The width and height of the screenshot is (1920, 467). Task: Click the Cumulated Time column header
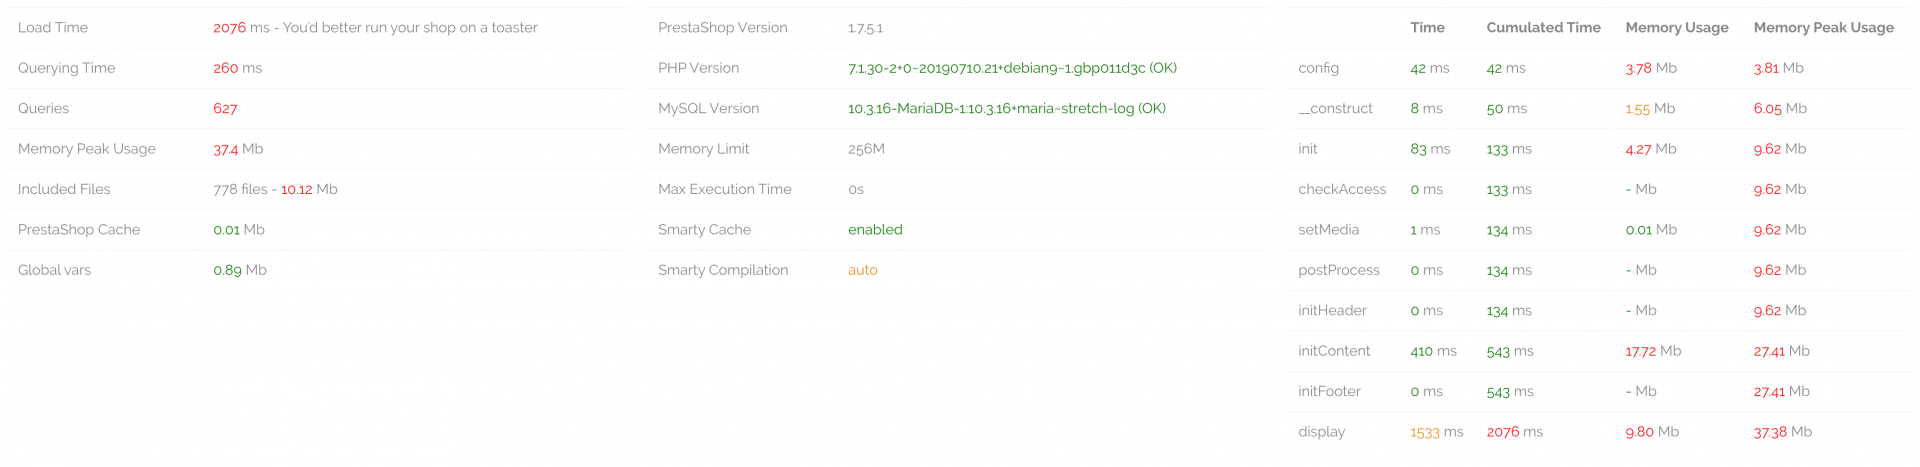pos(1543,28)
